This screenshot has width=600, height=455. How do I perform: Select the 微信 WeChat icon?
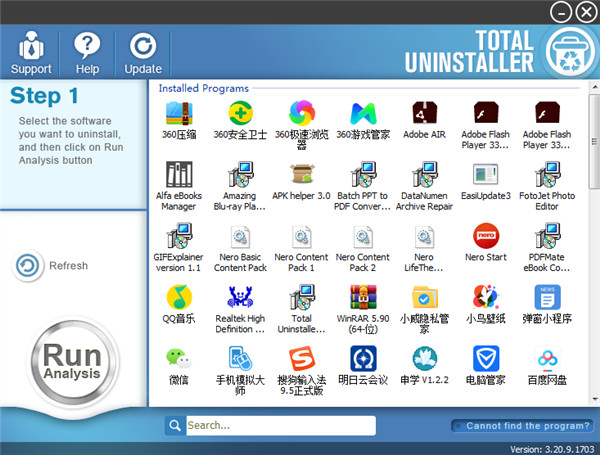[179, 358]
